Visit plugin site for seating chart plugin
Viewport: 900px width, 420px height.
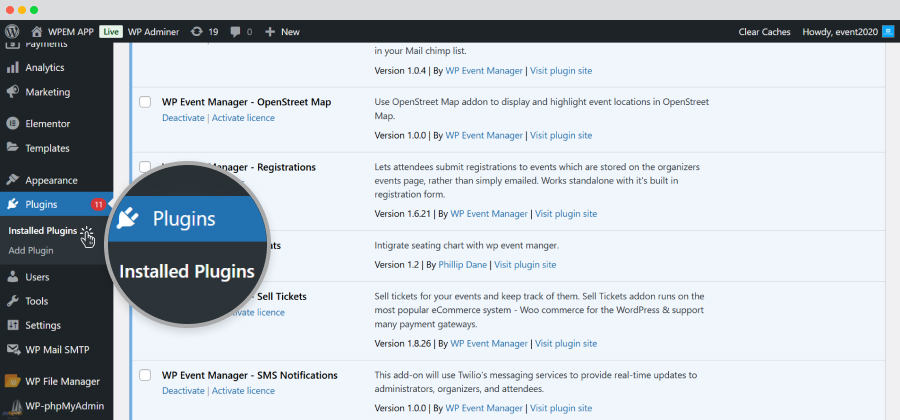tap(525, 265)
